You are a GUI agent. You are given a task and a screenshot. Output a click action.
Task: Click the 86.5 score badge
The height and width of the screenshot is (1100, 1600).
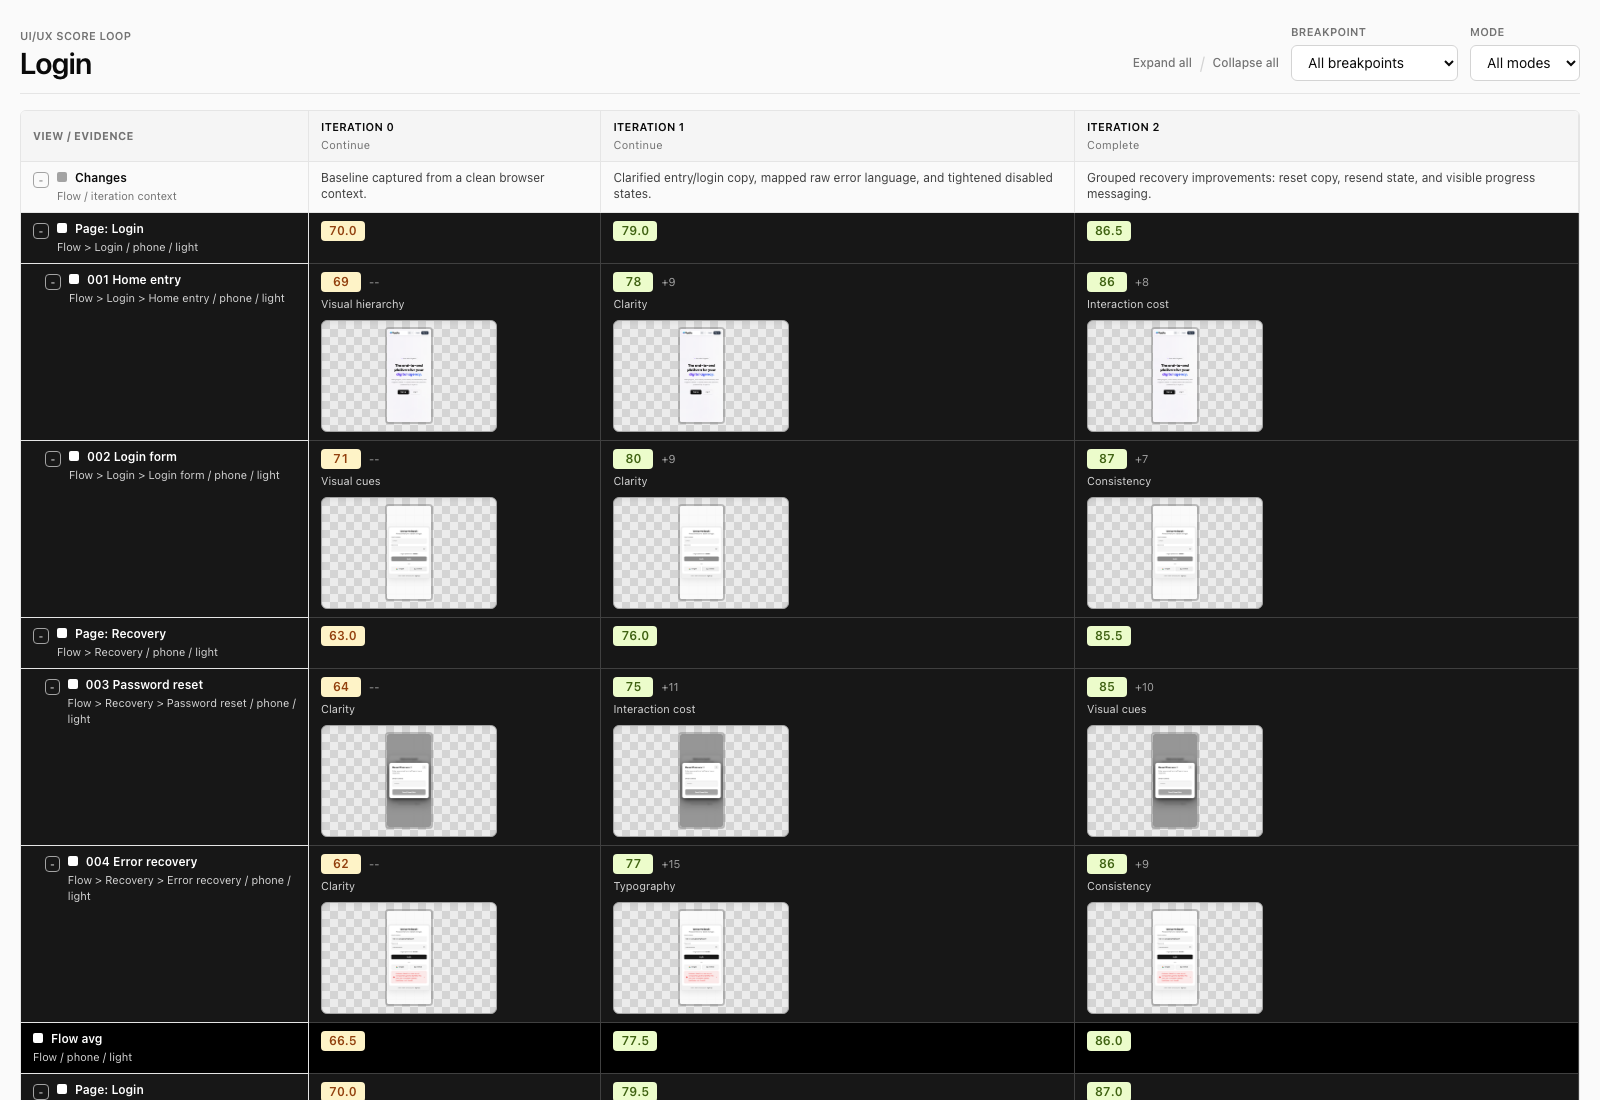click(x=1109, y=231)
